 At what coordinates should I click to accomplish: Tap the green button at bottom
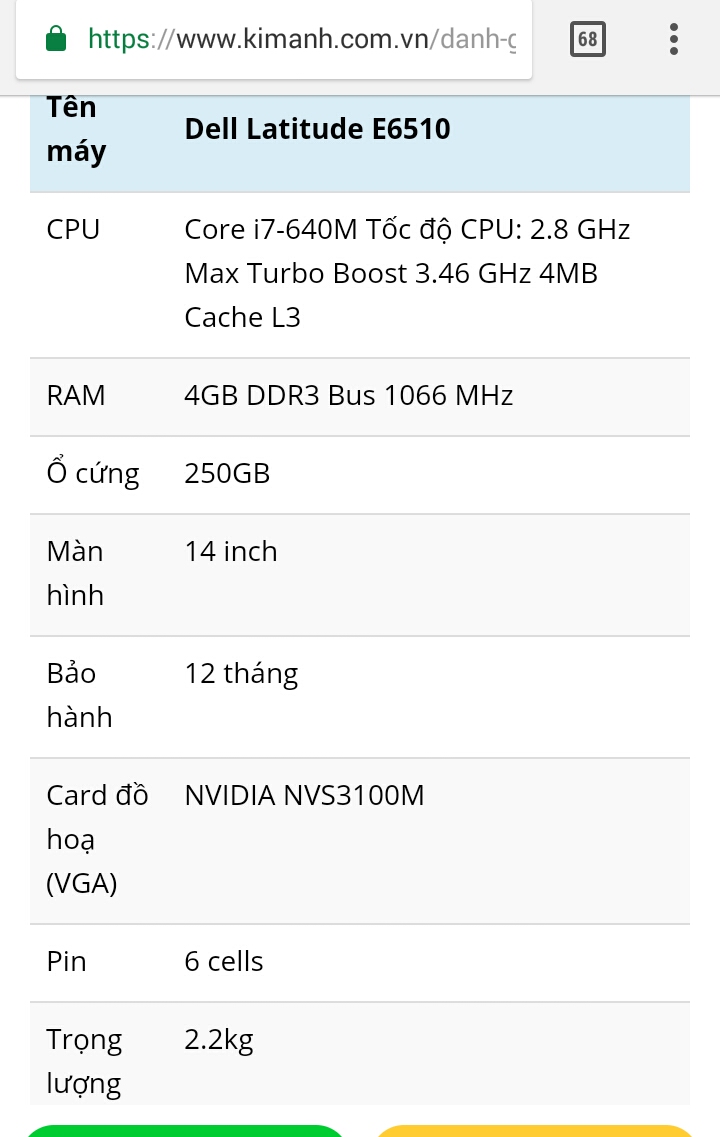pyautogui.click(x=185, y=1130)
